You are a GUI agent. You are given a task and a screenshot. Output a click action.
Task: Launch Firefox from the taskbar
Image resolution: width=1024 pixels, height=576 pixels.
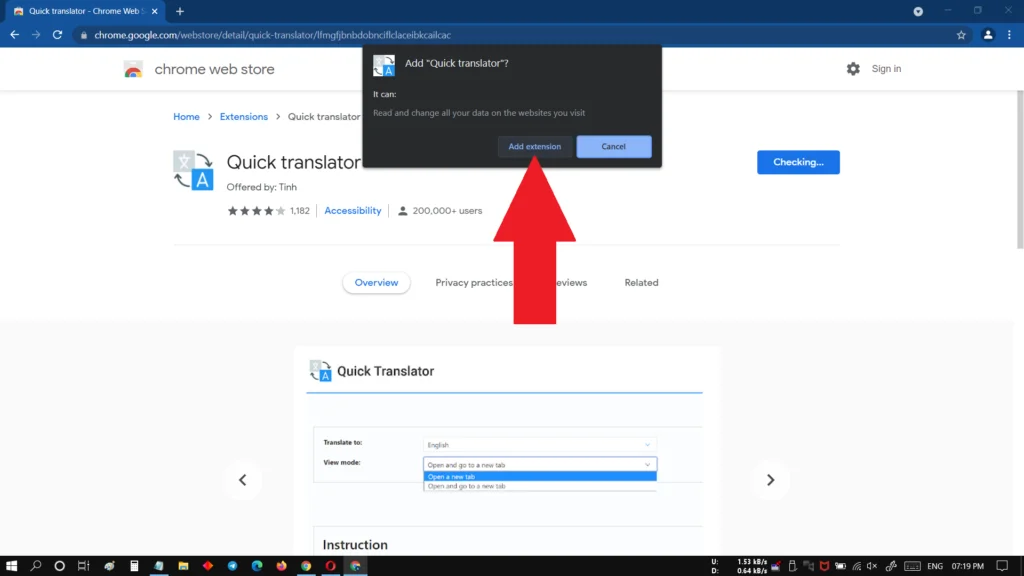point(281,566)
